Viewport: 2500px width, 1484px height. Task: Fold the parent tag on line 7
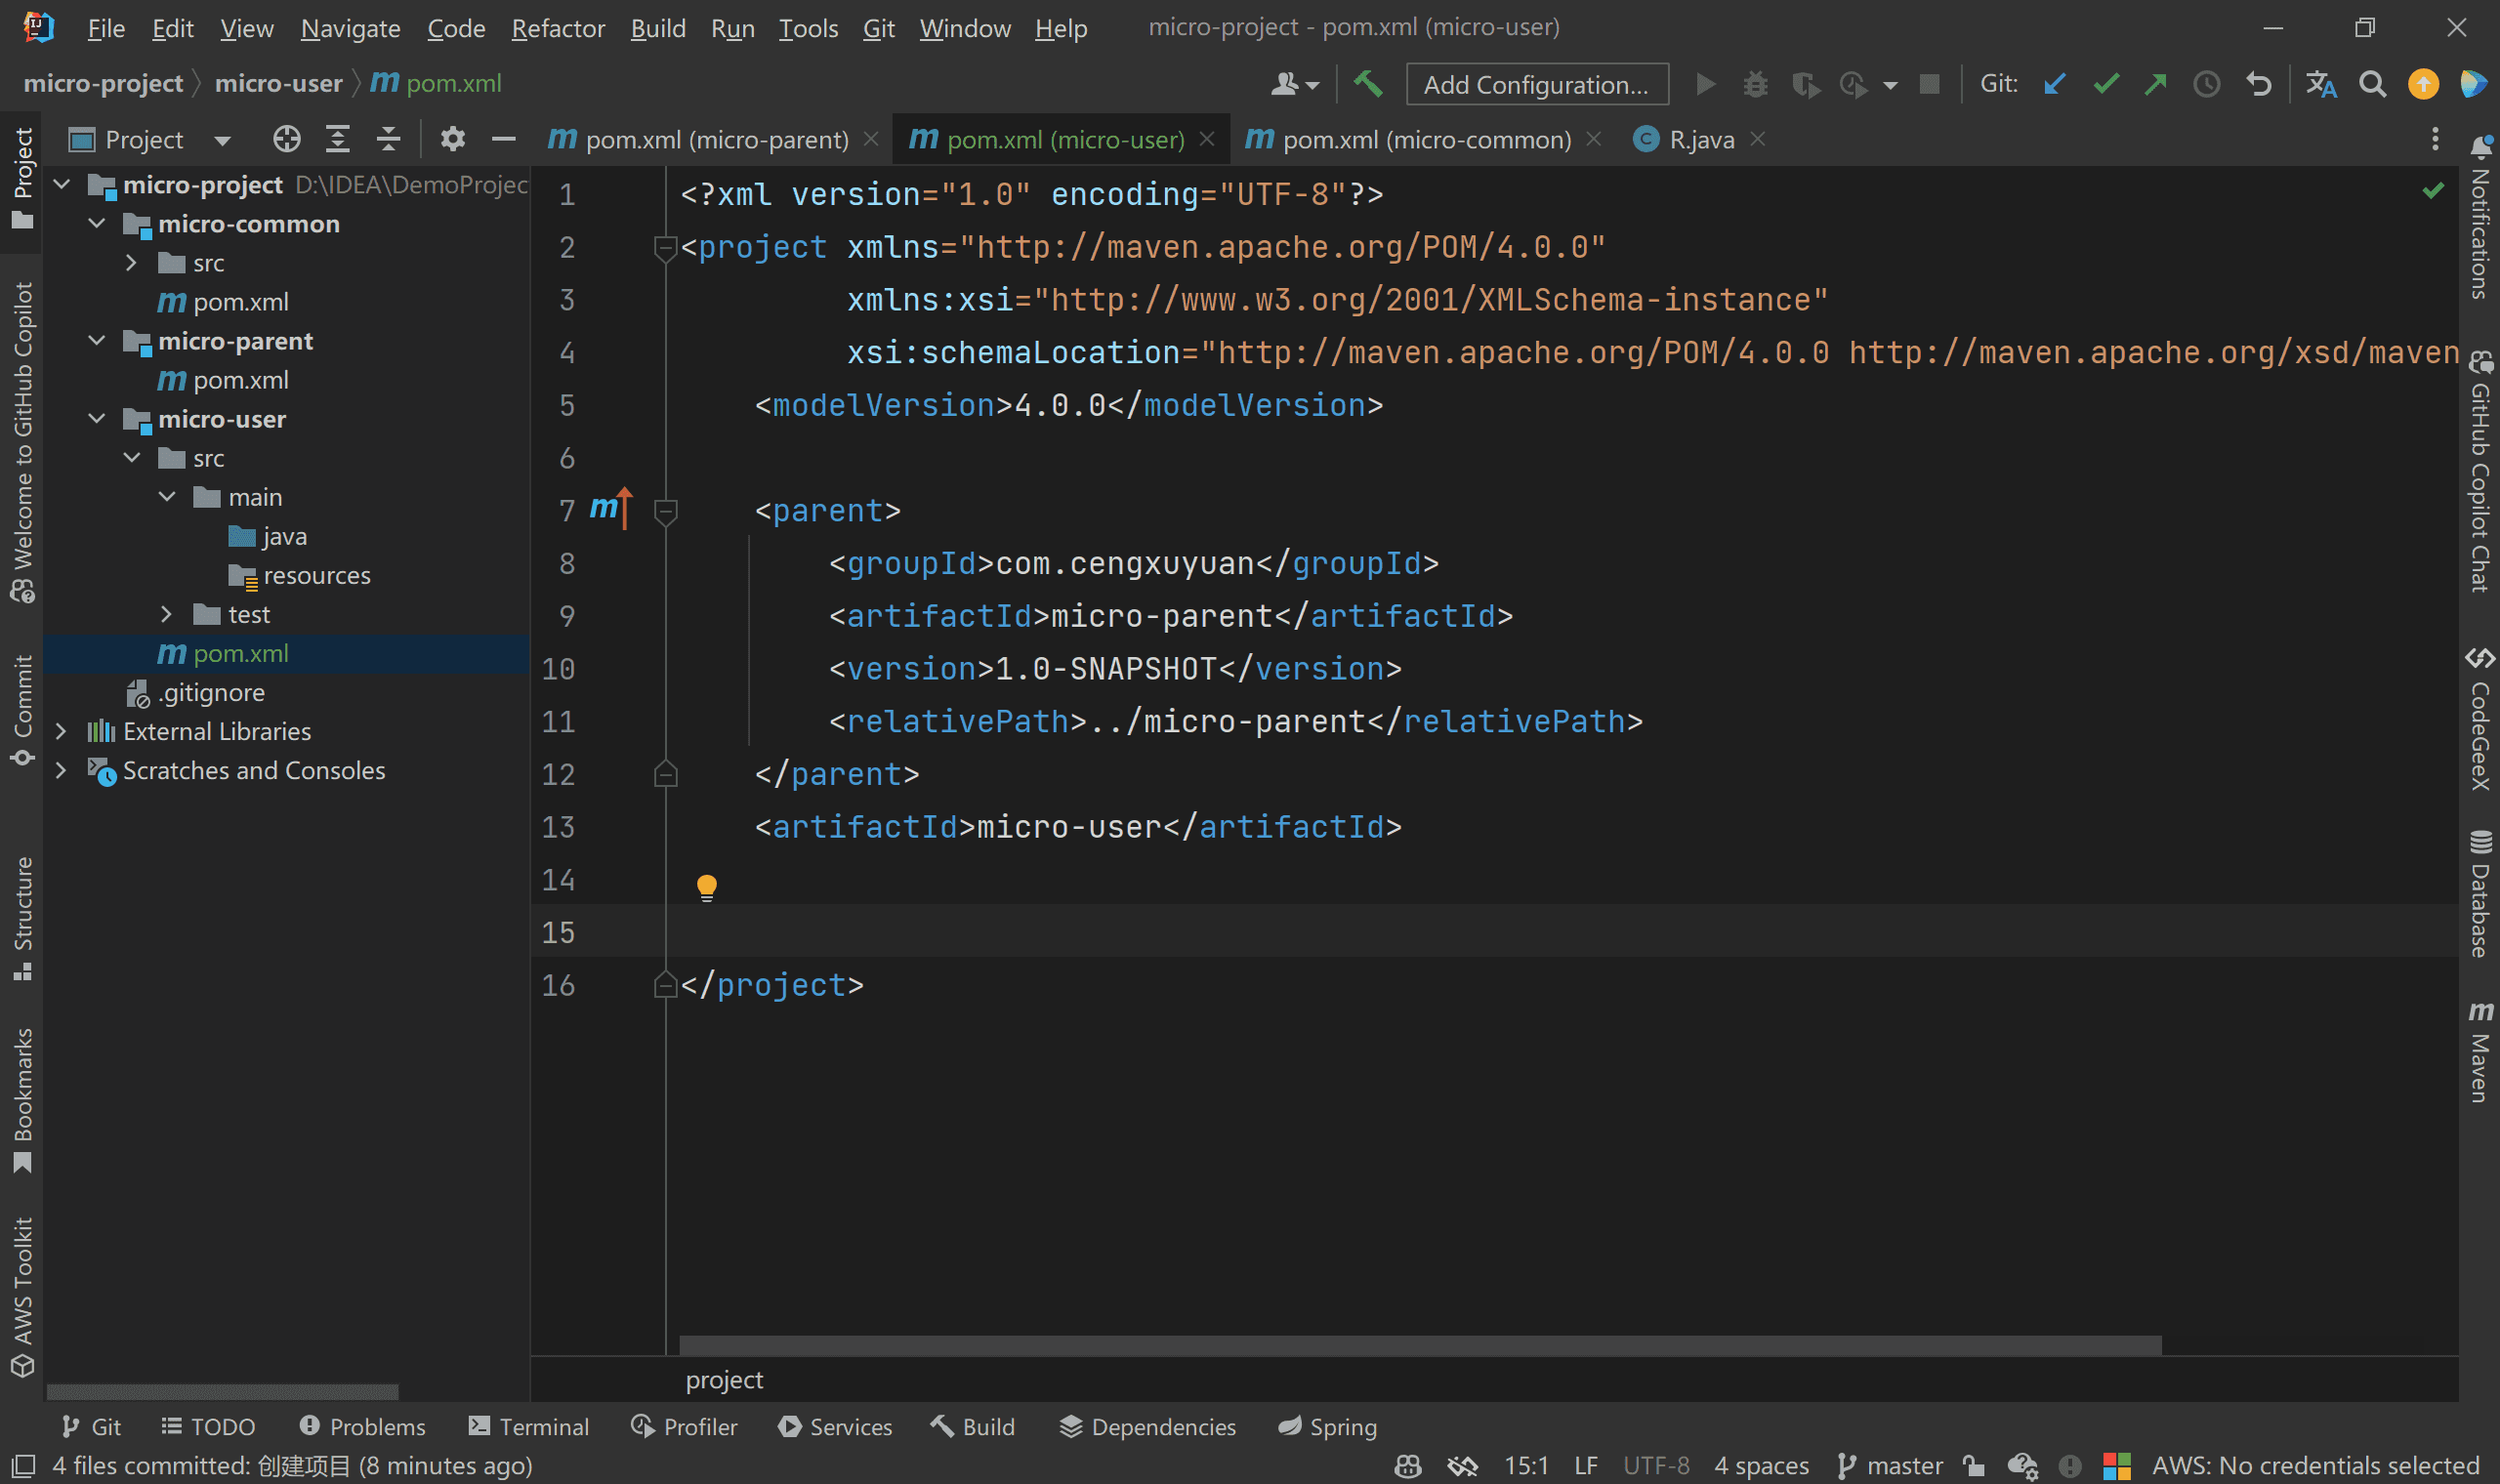pos(665,511)
